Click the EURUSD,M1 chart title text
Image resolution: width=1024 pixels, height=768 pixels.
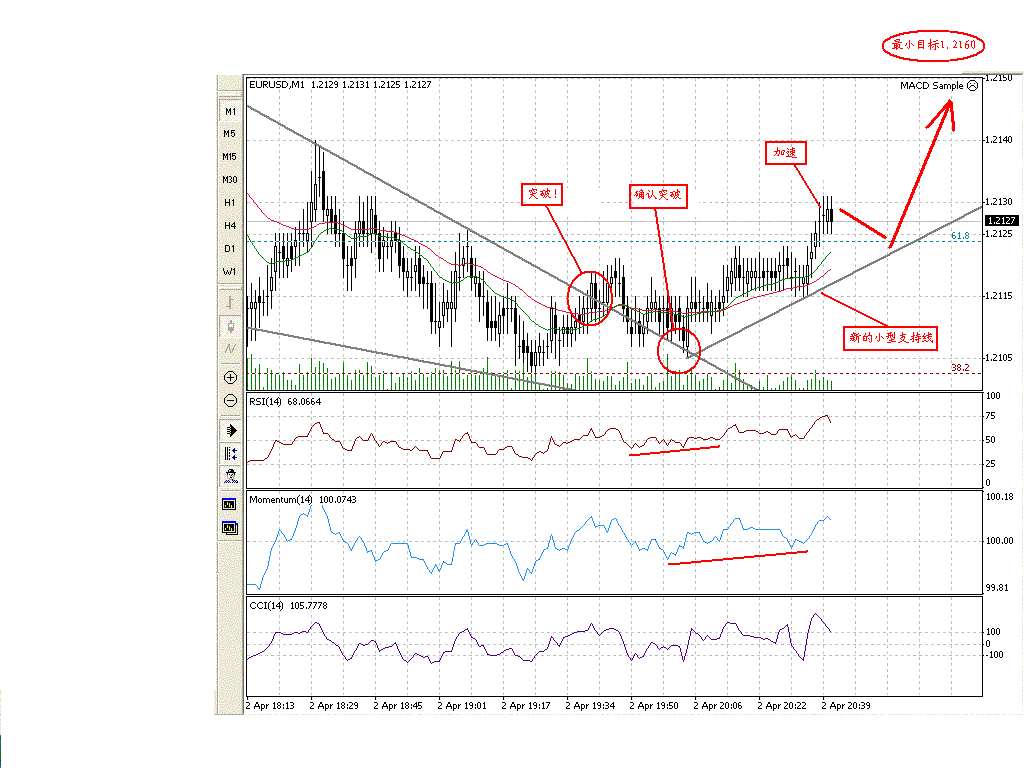point(277,85)
